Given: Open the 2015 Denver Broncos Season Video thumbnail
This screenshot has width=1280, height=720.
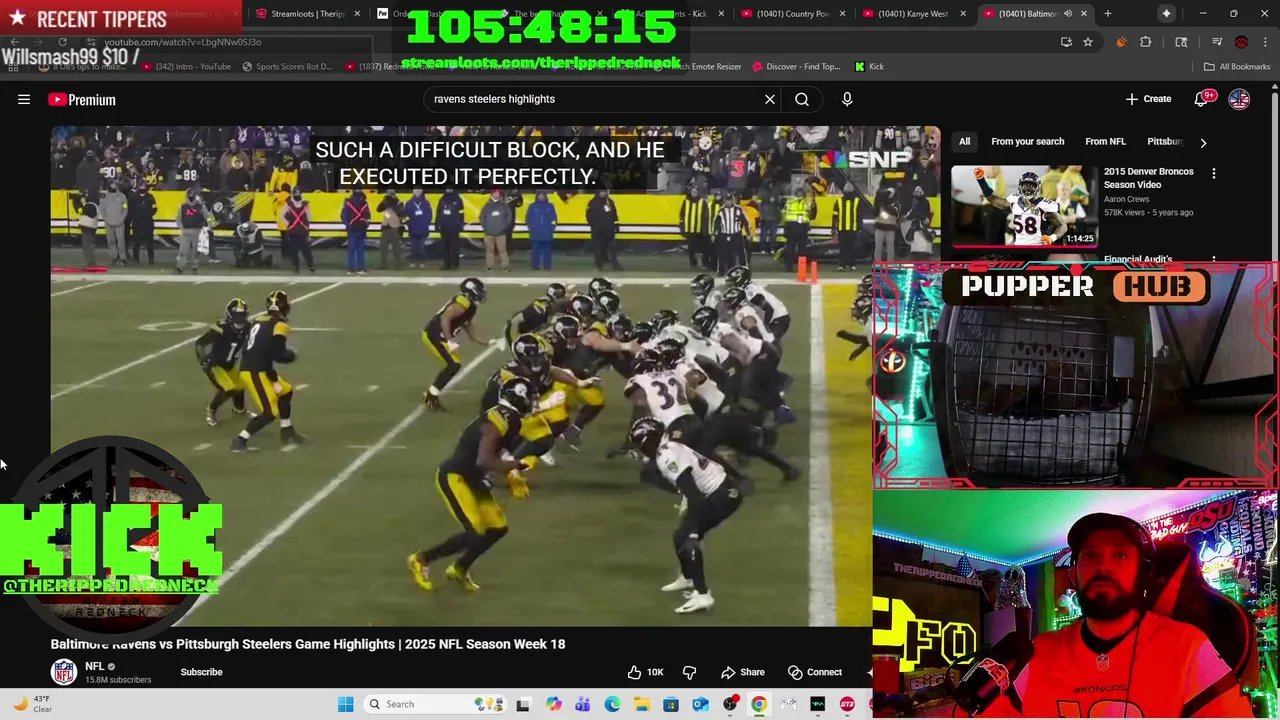Looking at the screenshot, I should pyautogui.click(x=1024, y=205).
